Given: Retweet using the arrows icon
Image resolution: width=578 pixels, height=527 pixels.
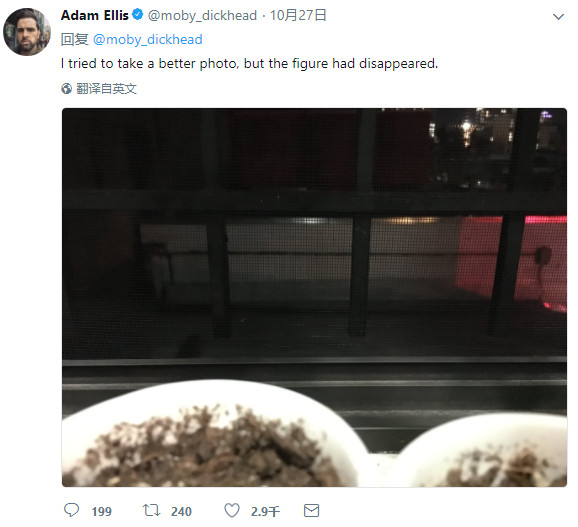Looking at the screenshot, I should click(151, 510).
